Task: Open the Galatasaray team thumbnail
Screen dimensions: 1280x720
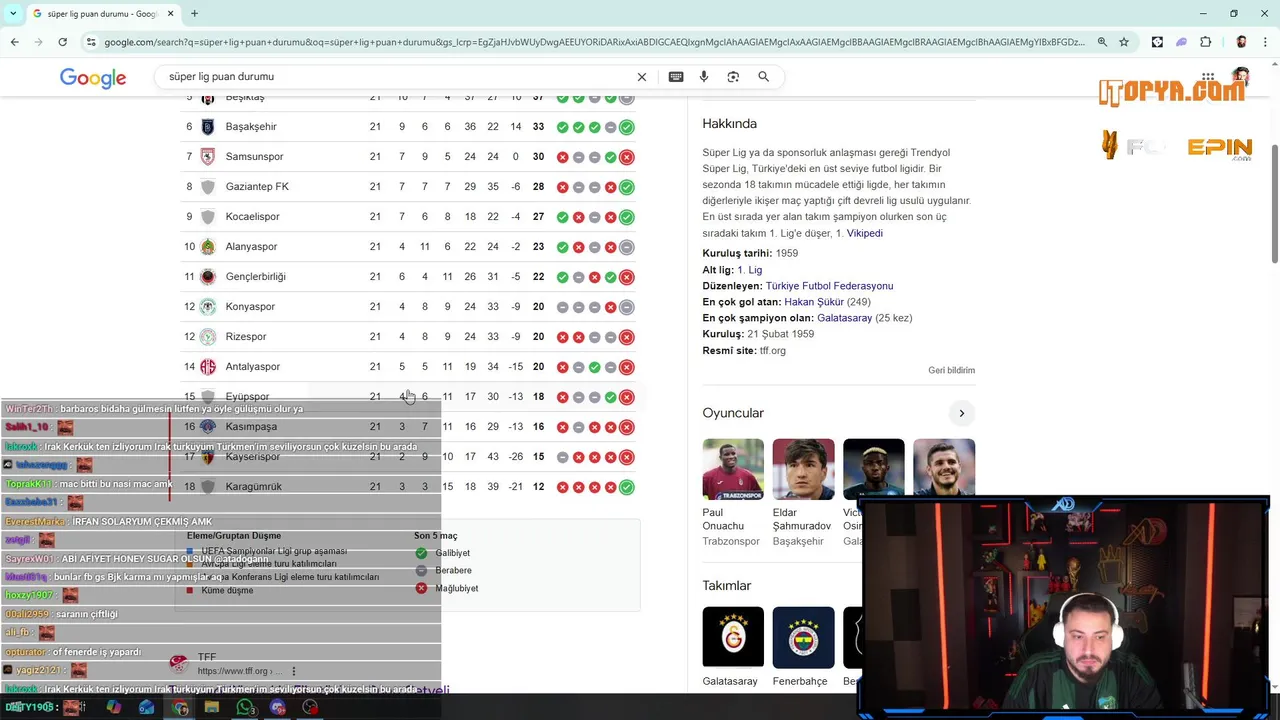Action: (732, 637)
